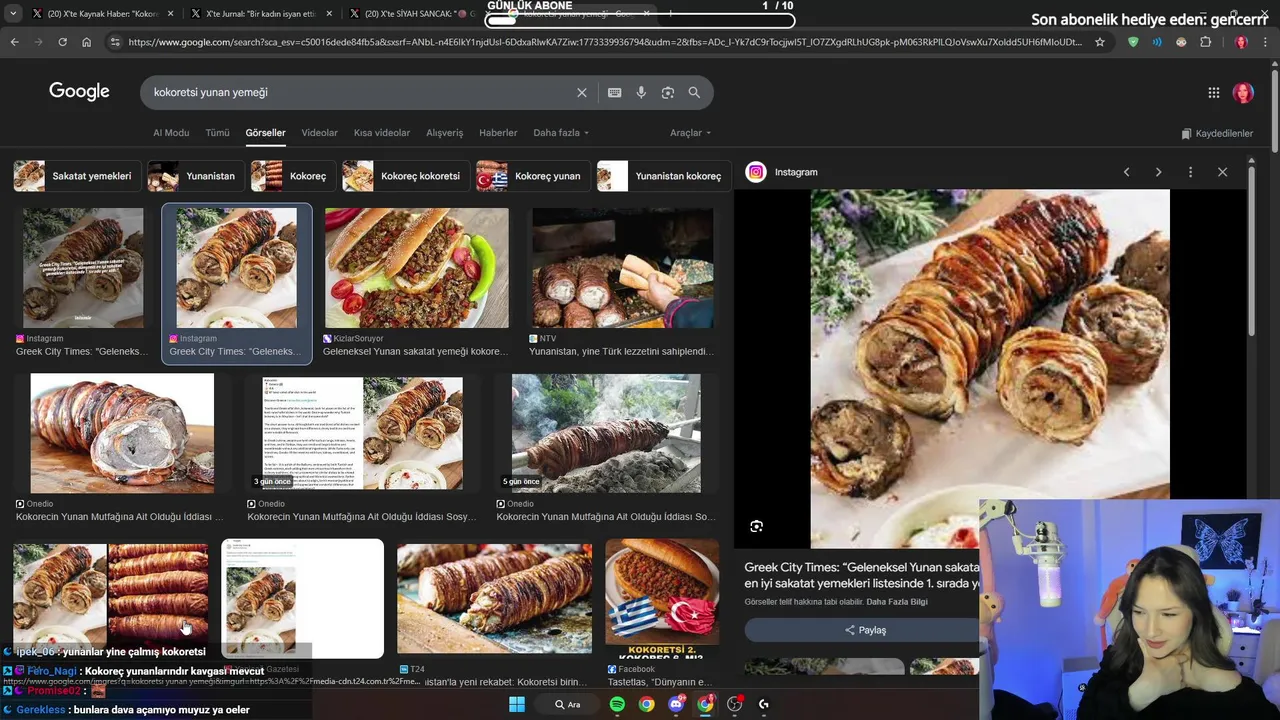Switch to the Alışveriş tab
The width and height of the screenshot is (1280, 720).
coord(445,133)
